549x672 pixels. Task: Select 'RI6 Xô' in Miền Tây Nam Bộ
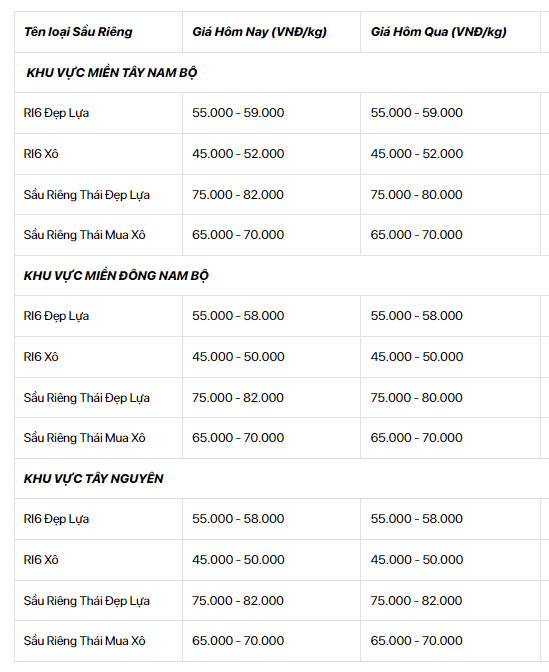click(x=41, y=153)
